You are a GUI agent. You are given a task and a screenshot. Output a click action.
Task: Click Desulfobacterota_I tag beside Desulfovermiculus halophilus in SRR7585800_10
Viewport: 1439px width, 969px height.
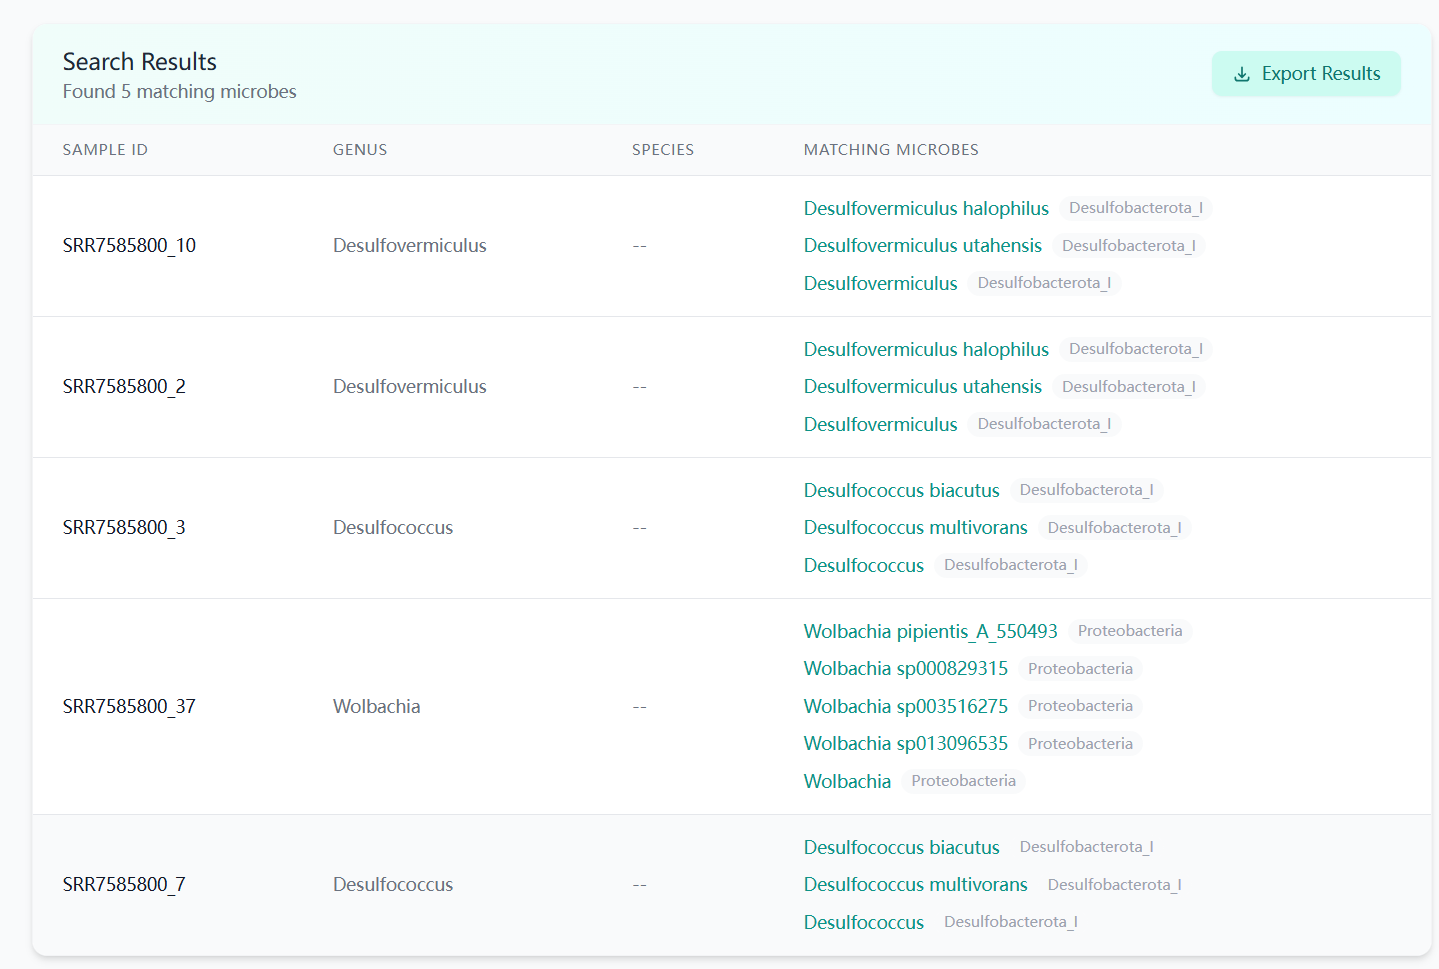[1136, 208]
